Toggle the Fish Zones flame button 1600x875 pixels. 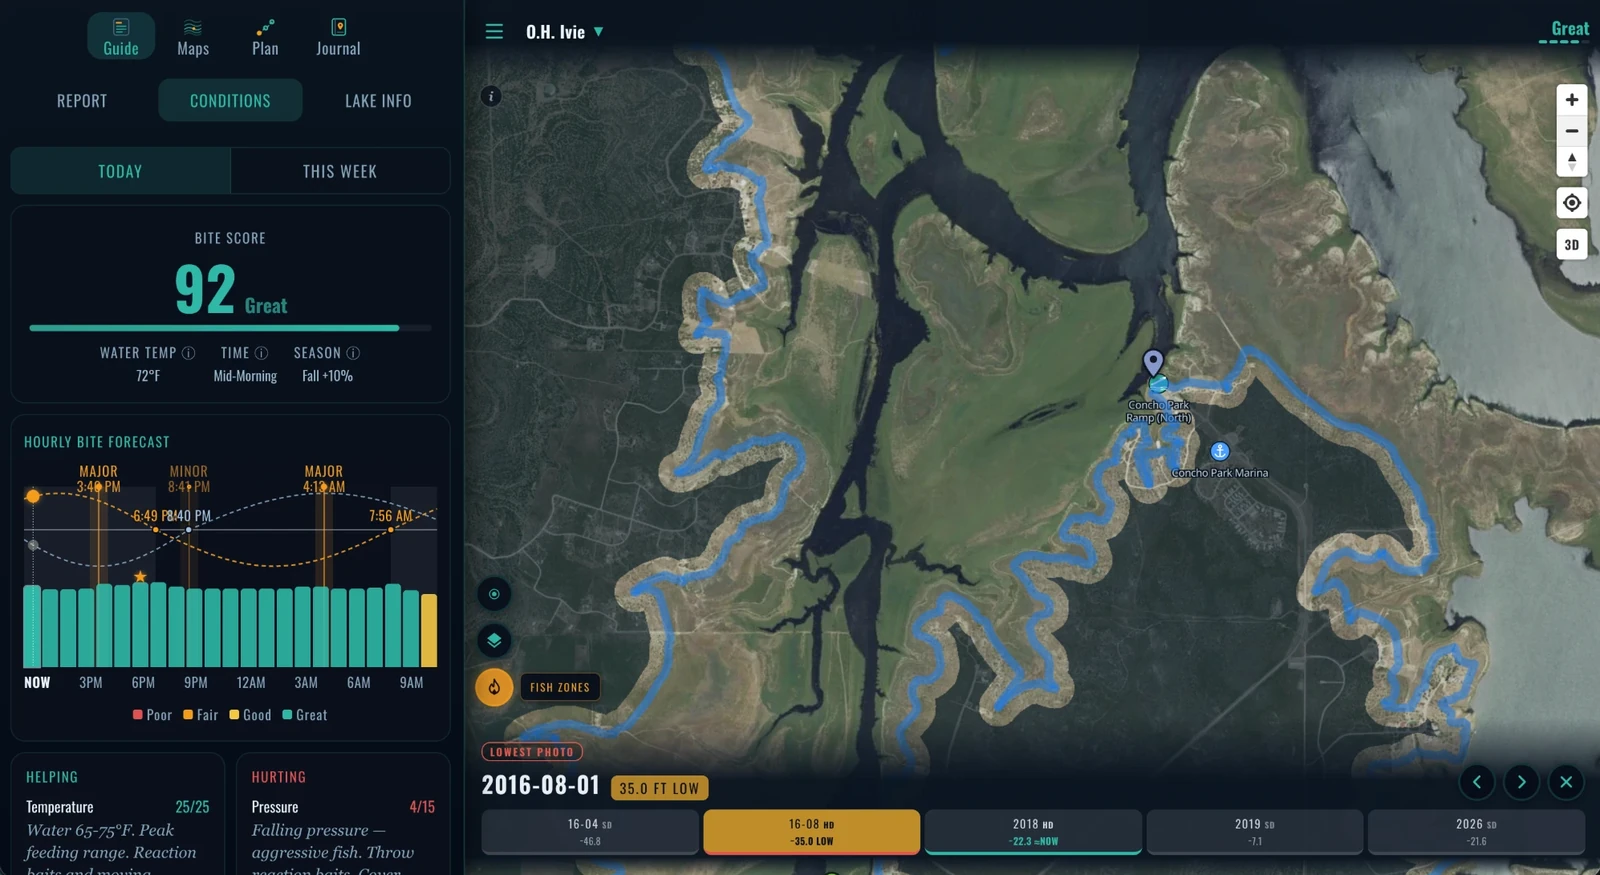[494, 687]
